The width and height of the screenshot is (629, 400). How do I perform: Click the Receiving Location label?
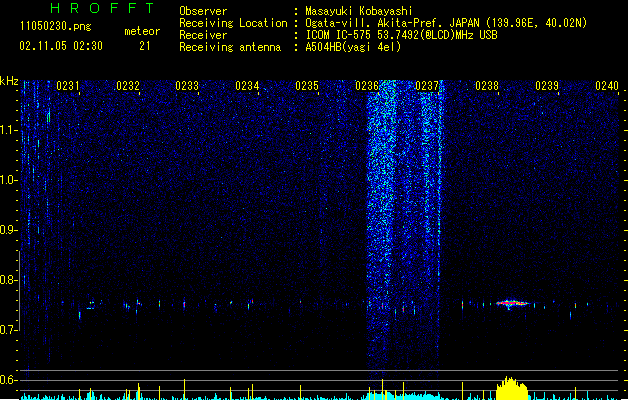coord(233,23)
